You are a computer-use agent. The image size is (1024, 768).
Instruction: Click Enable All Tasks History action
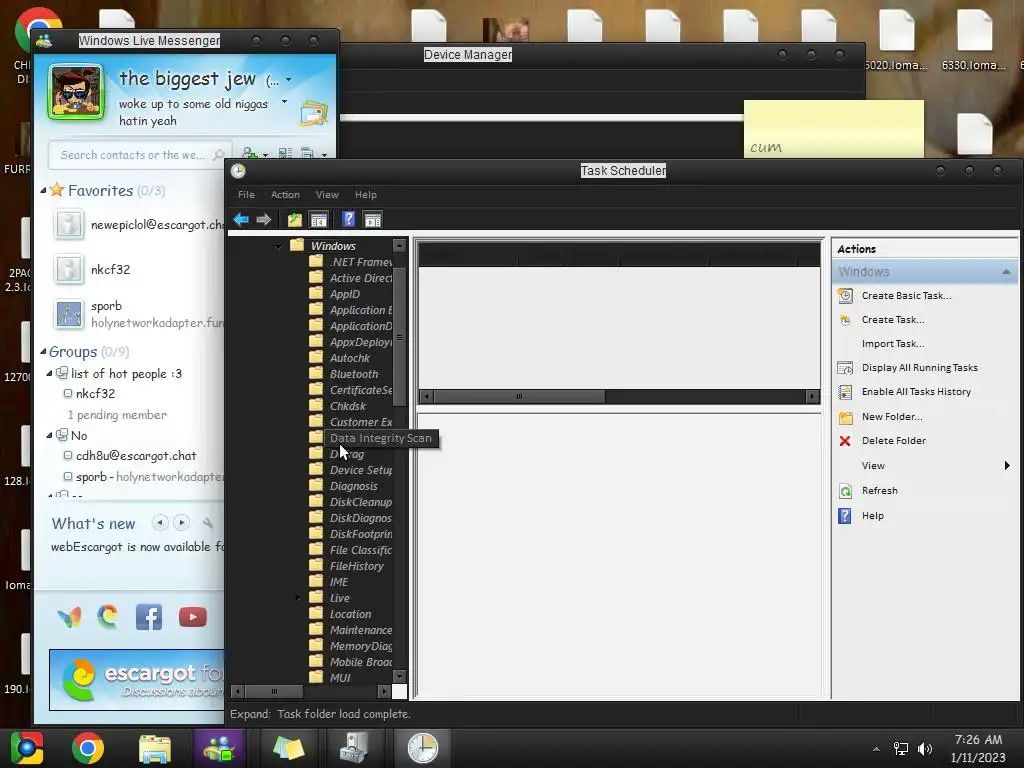916,392
